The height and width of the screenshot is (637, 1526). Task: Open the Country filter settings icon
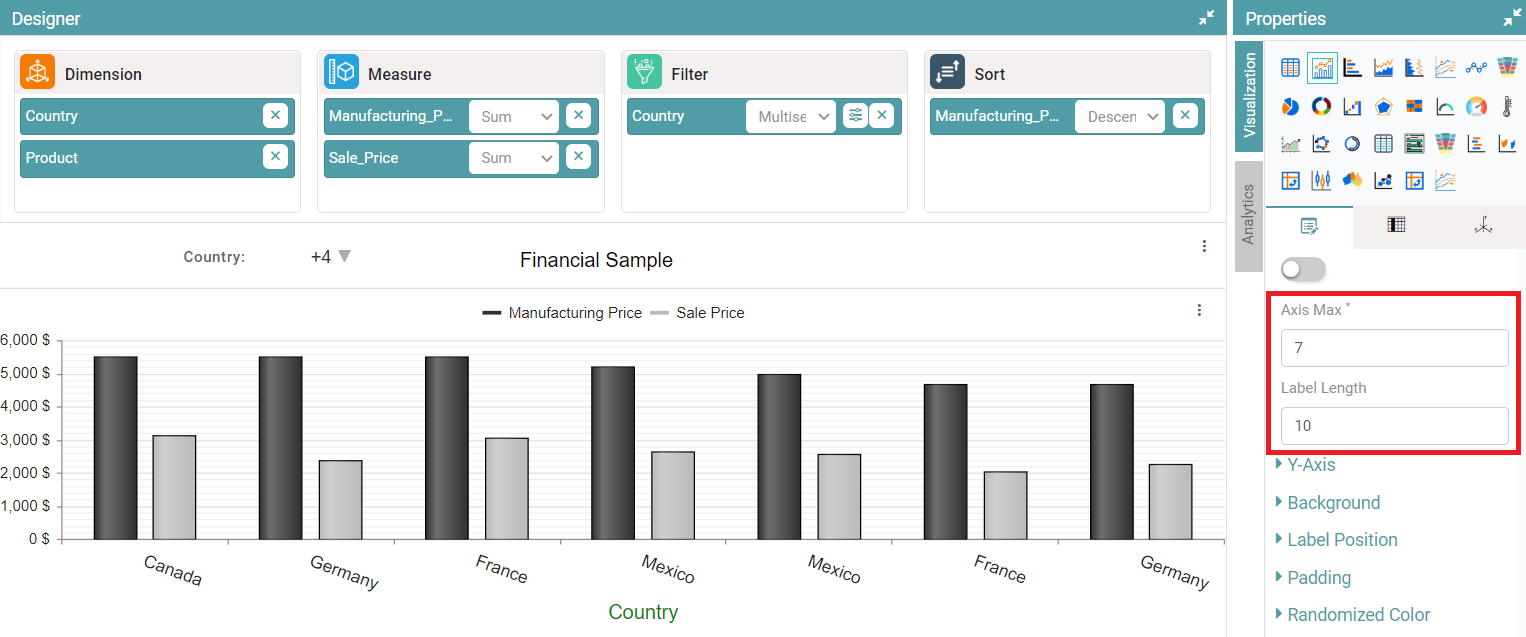pyautogui.click(x=855, y=116)
